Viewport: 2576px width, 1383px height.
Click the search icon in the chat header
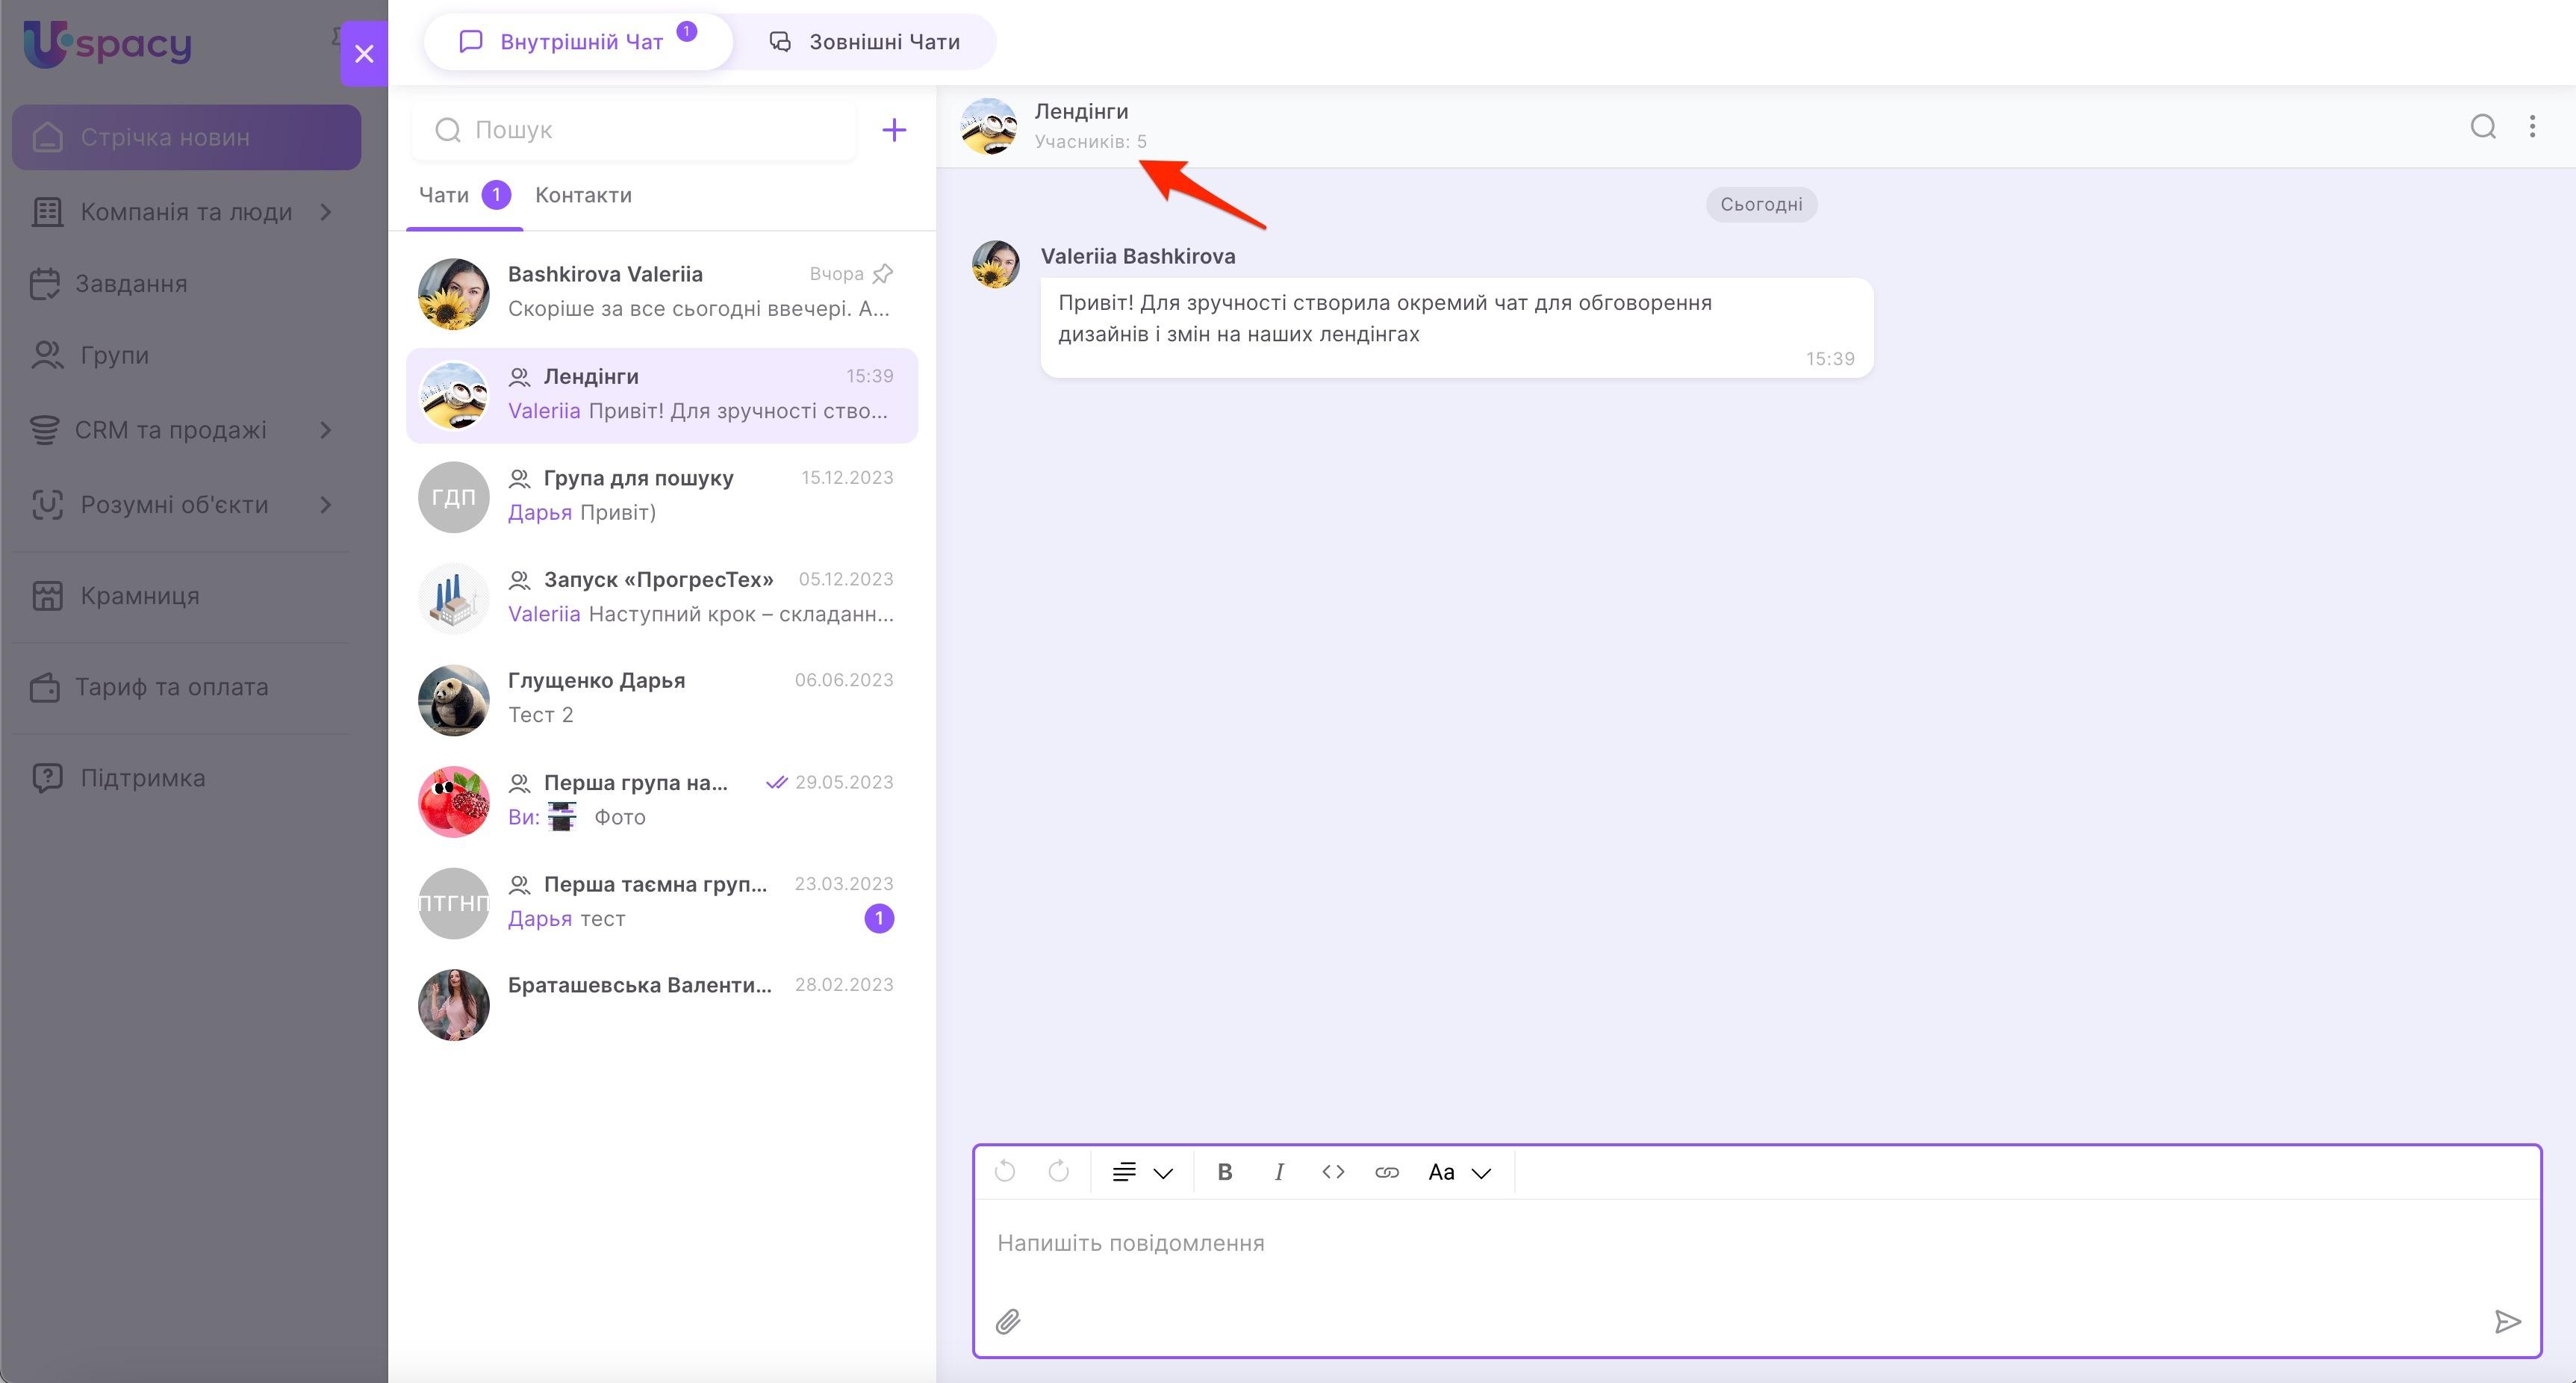click(x=2483, y=126)
